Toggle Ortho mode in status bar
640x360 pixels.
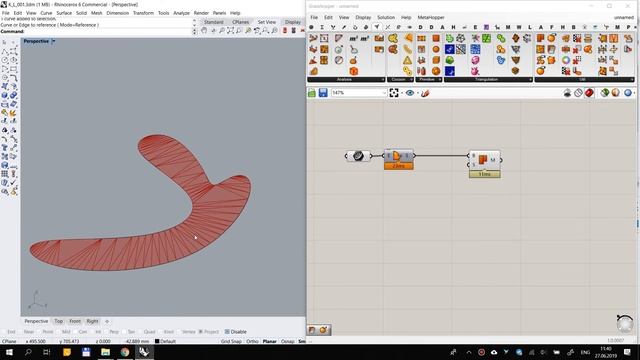pyautogui.click(x=252, y=341)
